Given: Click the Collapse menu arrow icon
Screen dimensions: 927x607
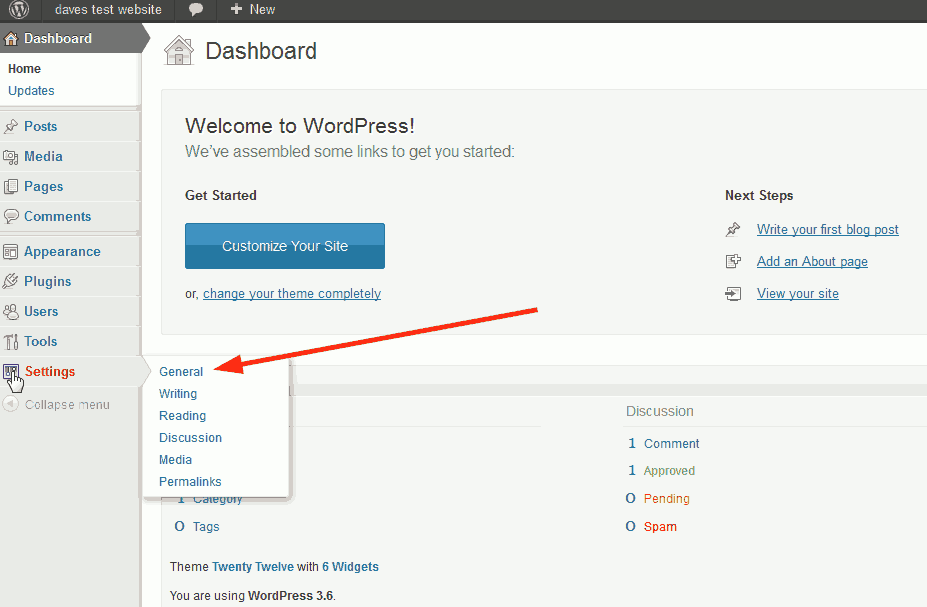Looking at the screenshot, I should tap(11, 404).
